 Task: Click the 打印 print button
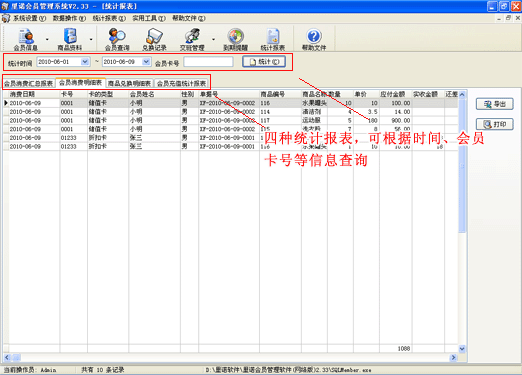click(x=495, y=124)
